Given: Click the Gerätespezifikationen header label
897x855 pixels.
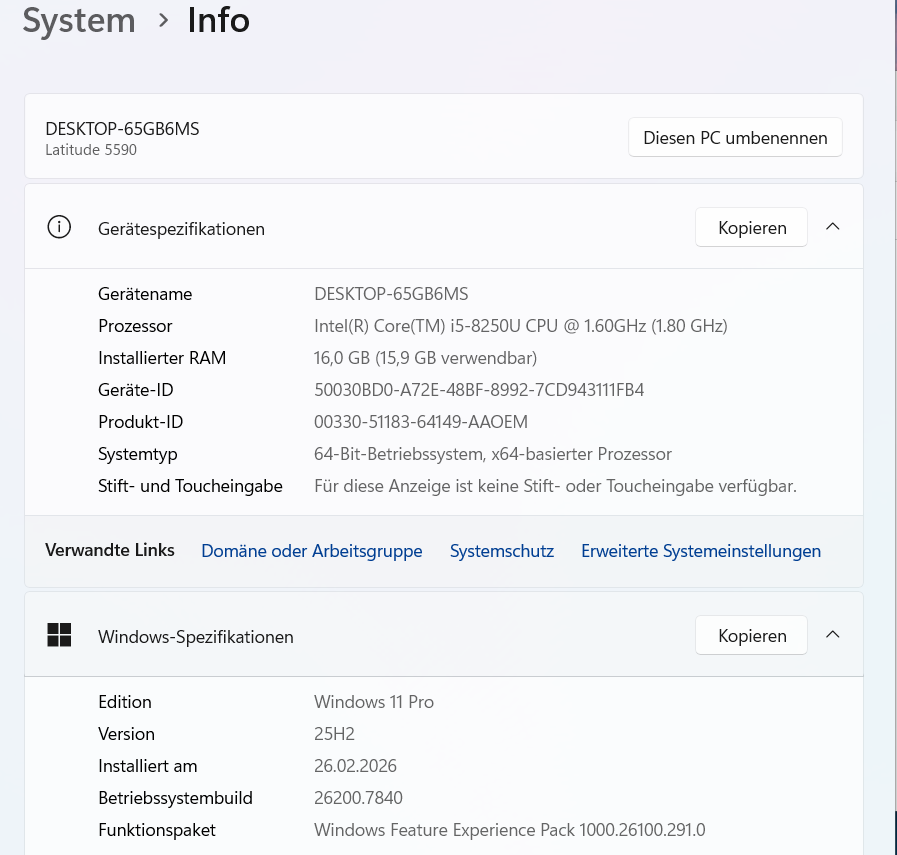Looking at the screenshot, I should (181, 229).
